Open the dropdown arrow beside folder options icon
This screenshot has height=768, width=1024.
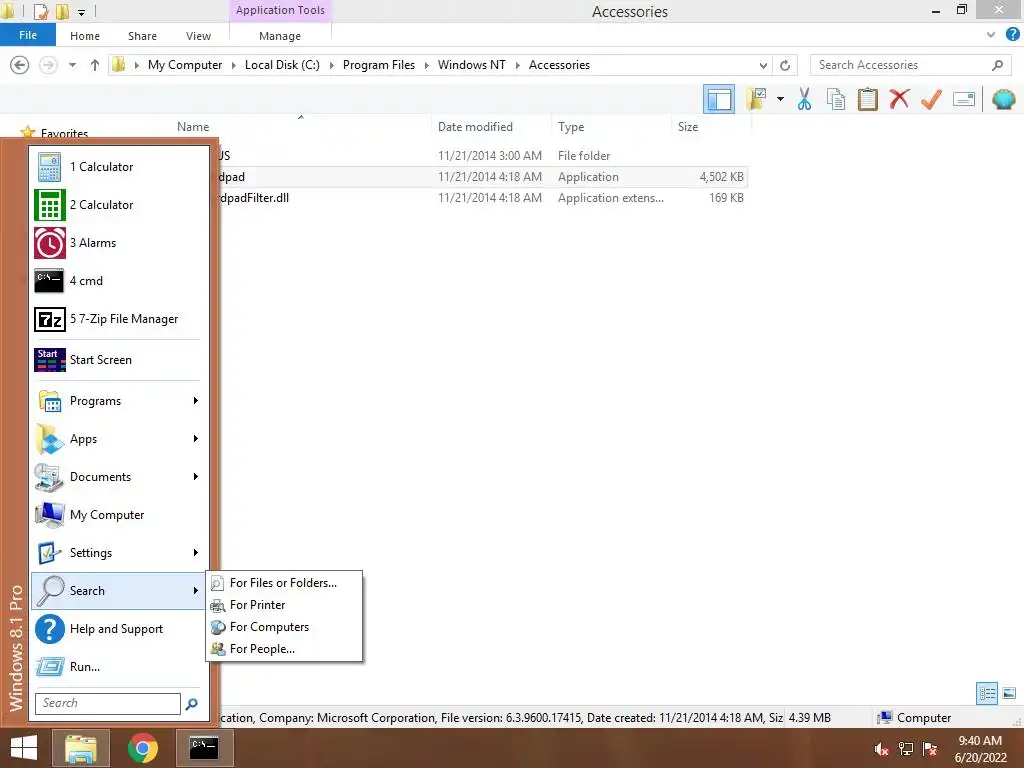pyautogui.click(x=780, y=99)
